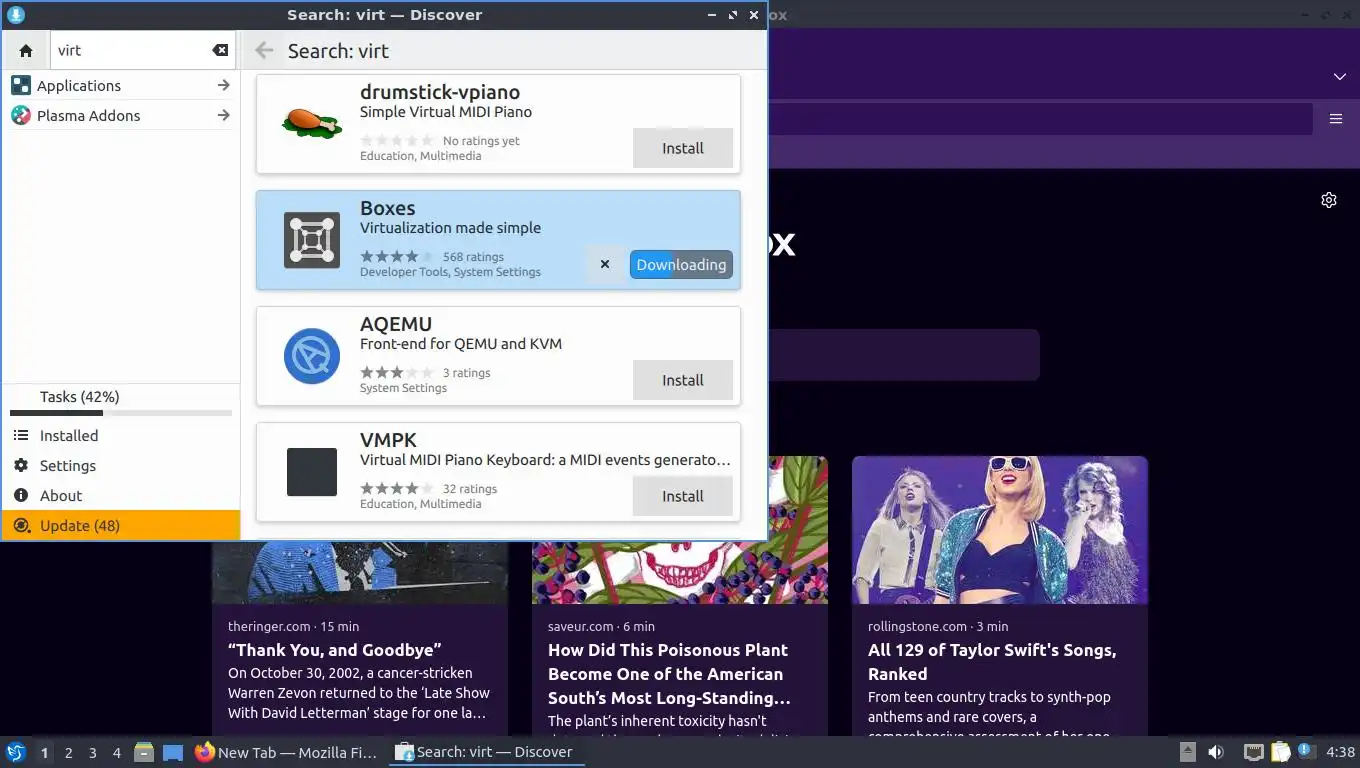Screen dimensions: 1360x768
Task: Open Firefox hamburger menu icon
Action: (x=1336, y=119)
